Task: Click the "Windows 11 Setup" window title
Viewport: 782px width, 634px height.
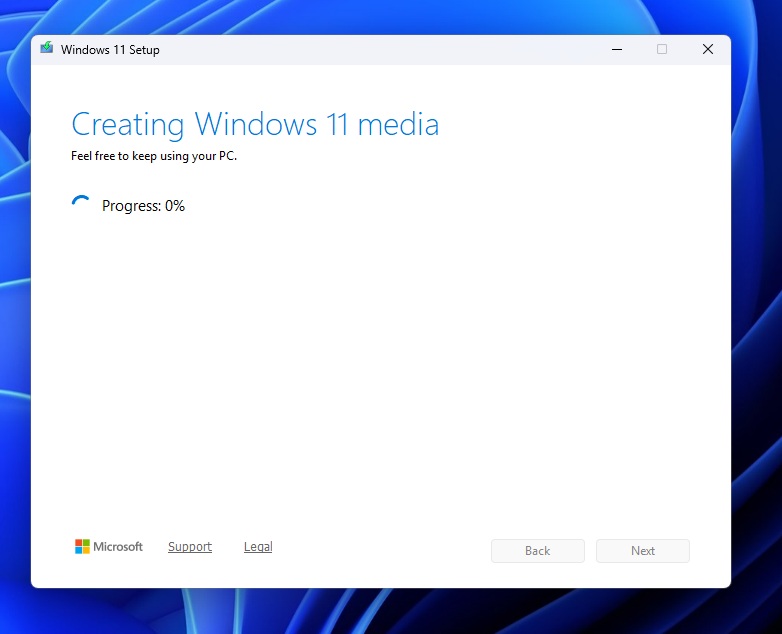Action: click(110, 50)
